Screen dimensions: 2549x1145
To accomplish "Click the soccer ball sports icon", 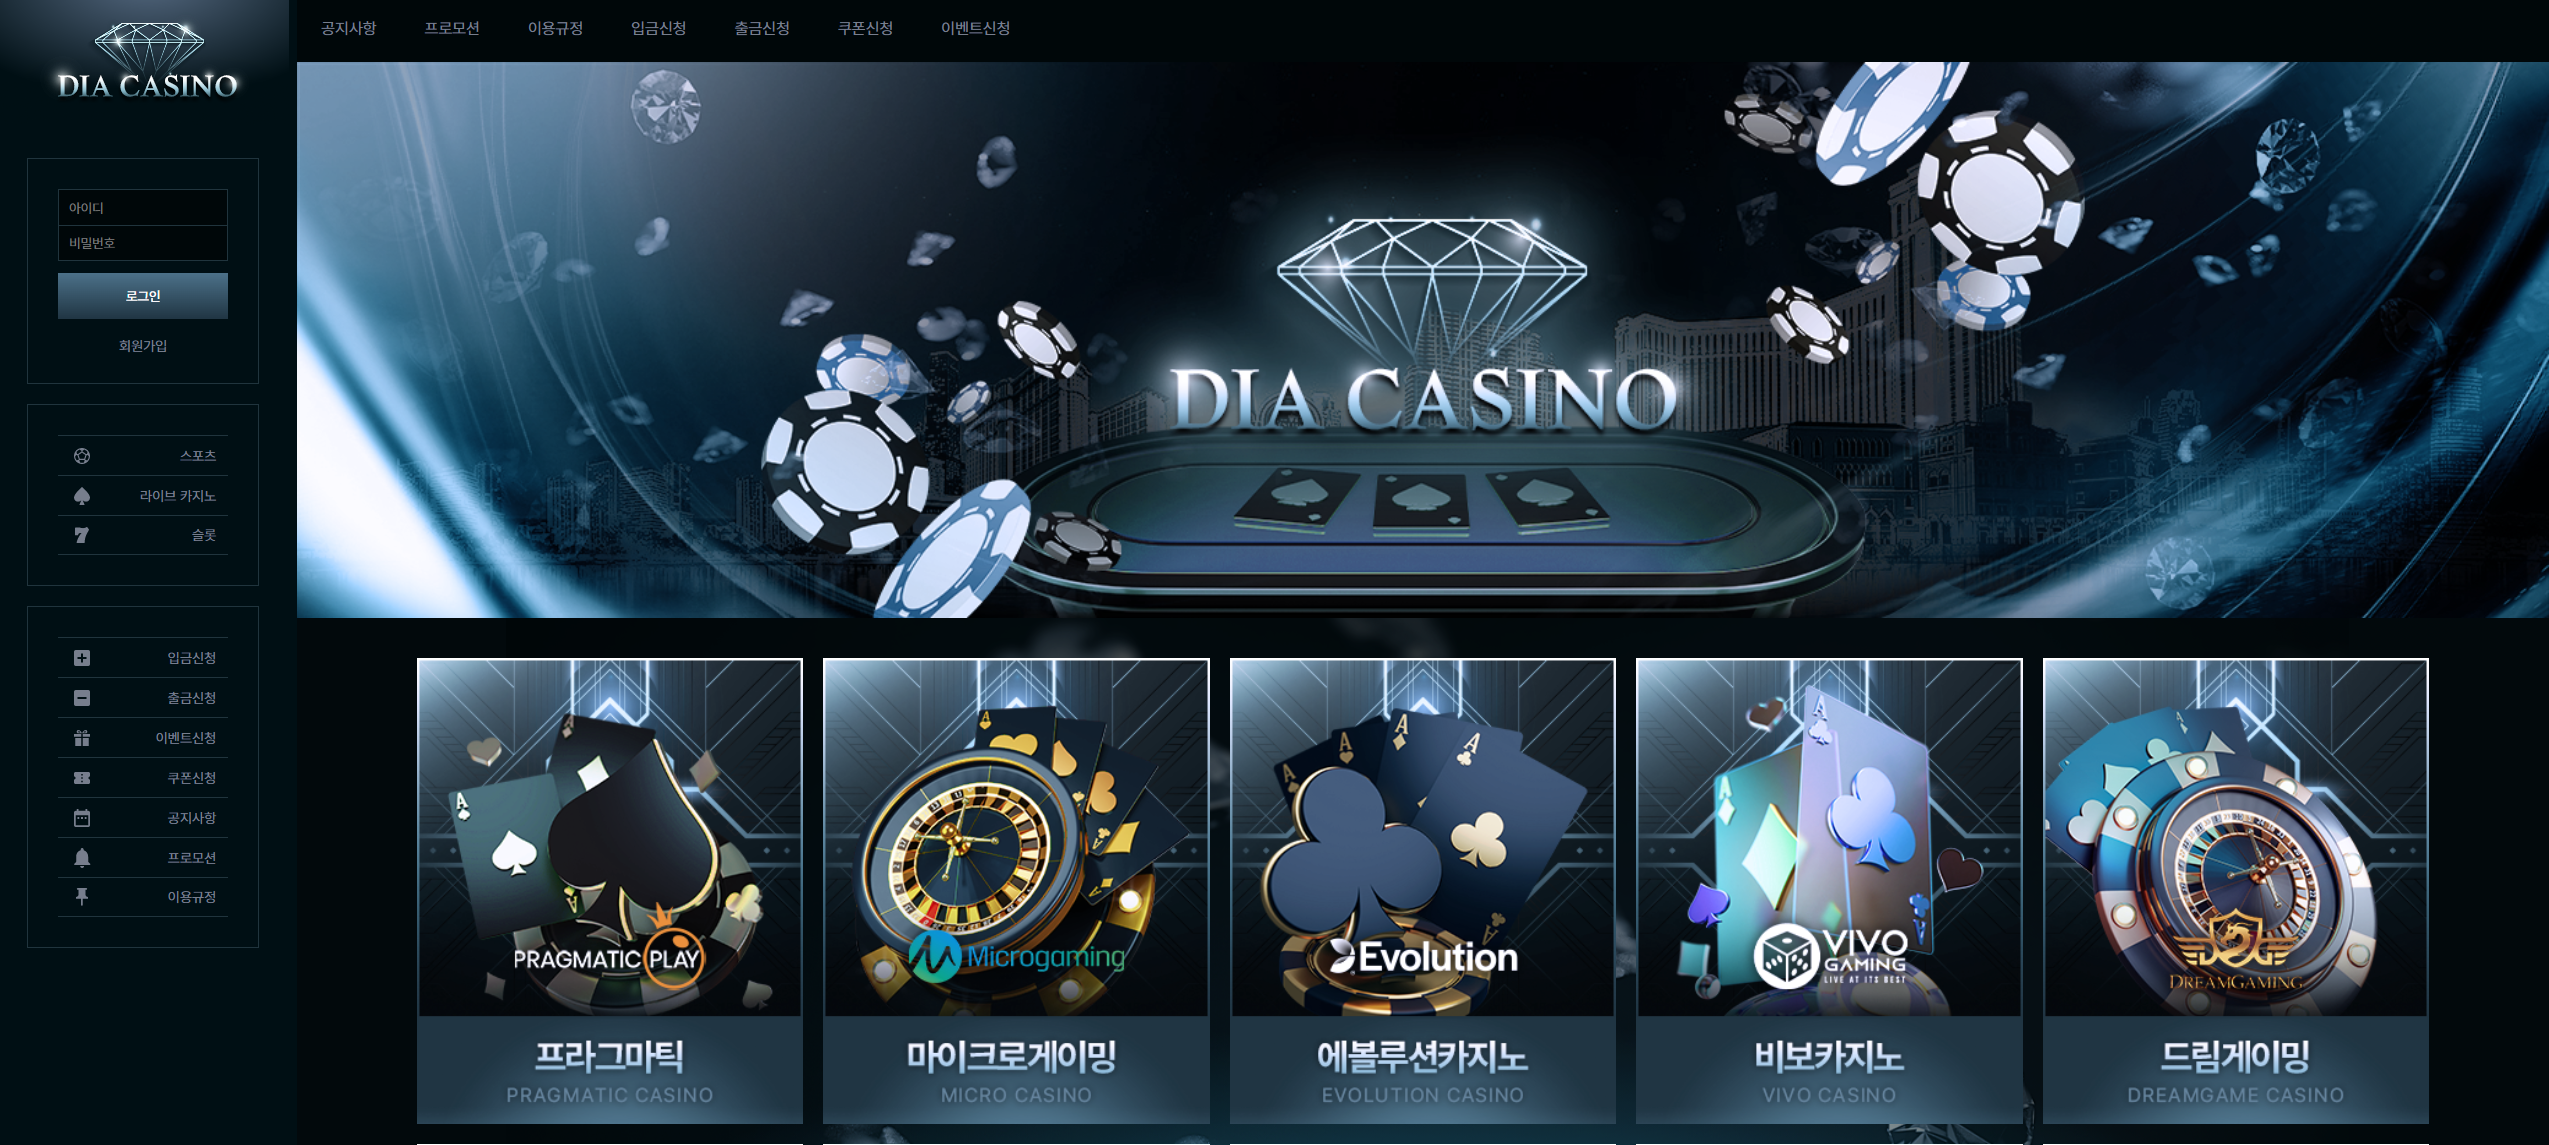I will [82, 456].
